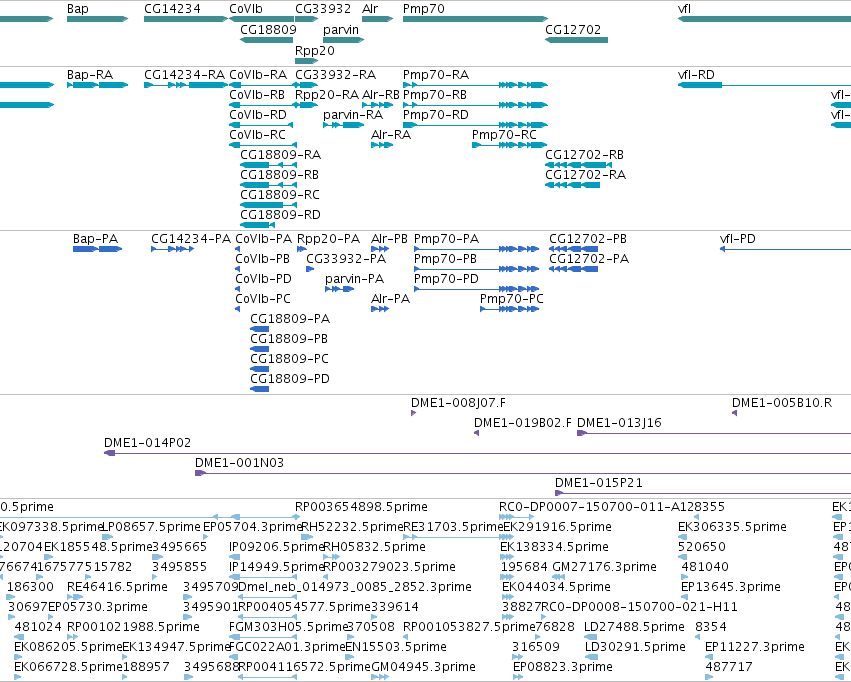Select the CG14234-RA transcript label

pyautogui.click(x=185, y=74)
